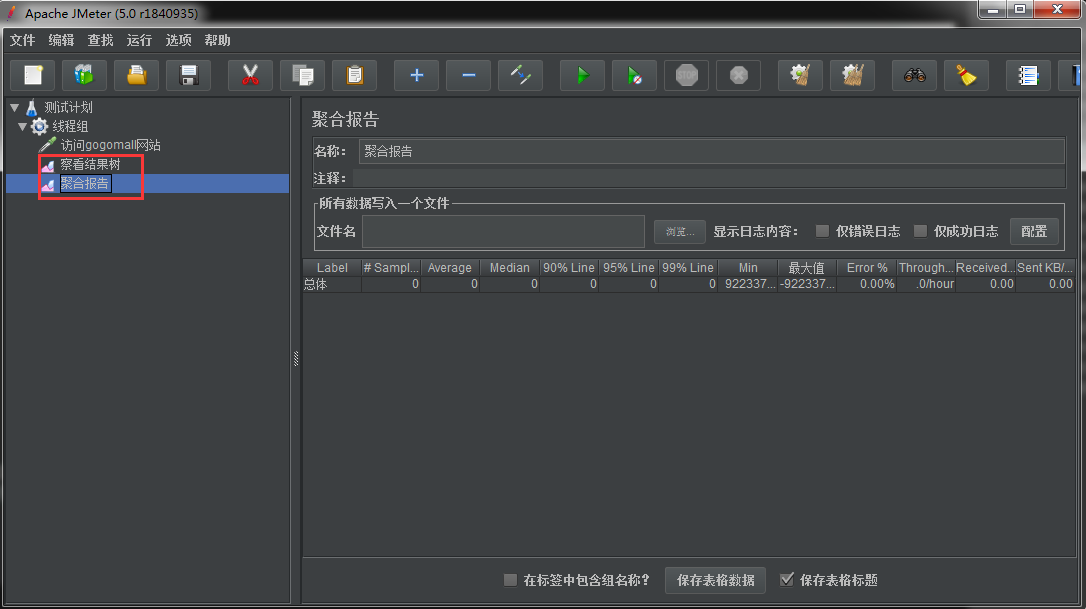
Task: Click the 测试计划 flask icon
Action: 32,107
